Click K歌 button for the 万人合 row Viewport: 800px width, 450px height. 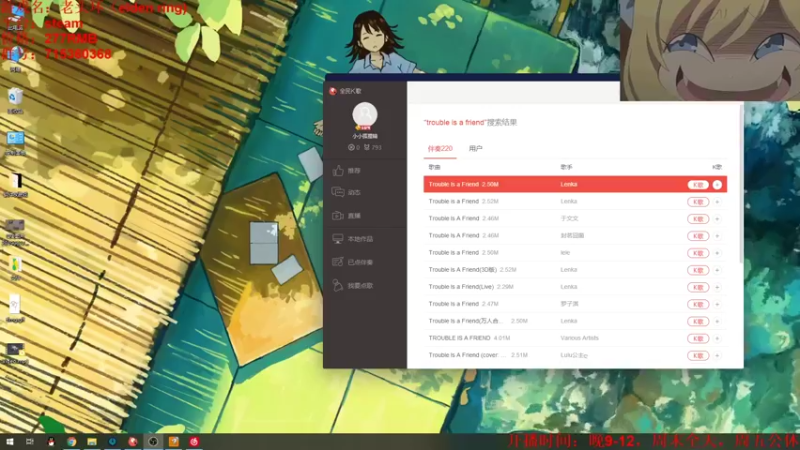(698, 321)
